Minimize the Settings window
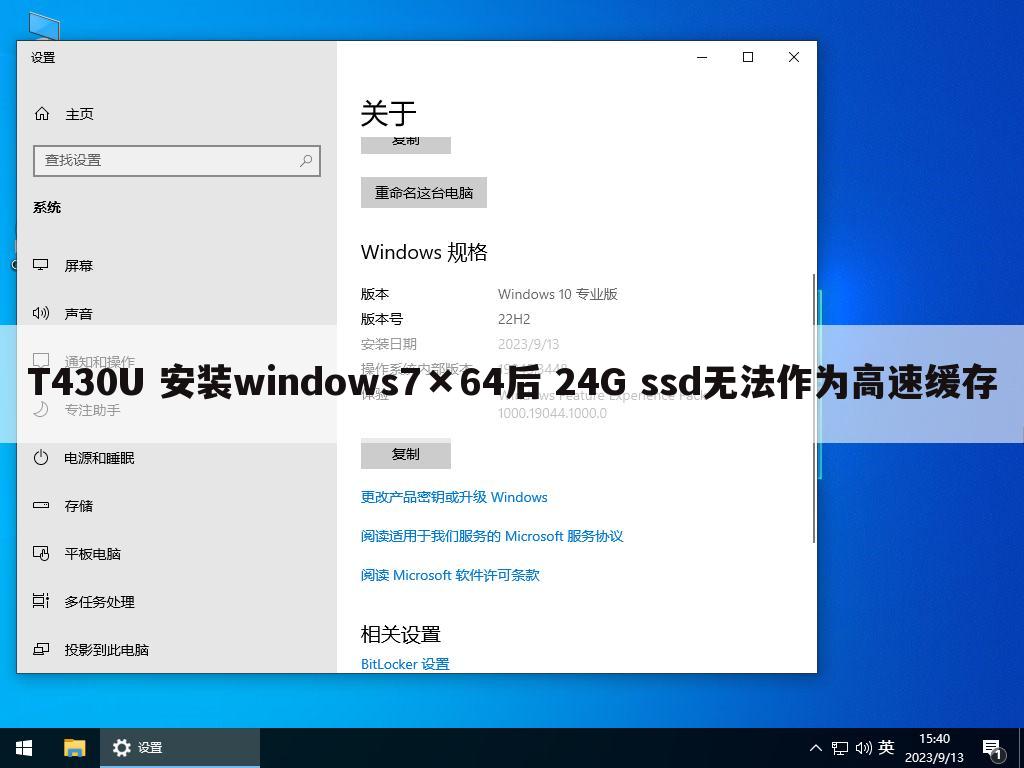Screen dimensions: 1024x768 coord(702,57)
